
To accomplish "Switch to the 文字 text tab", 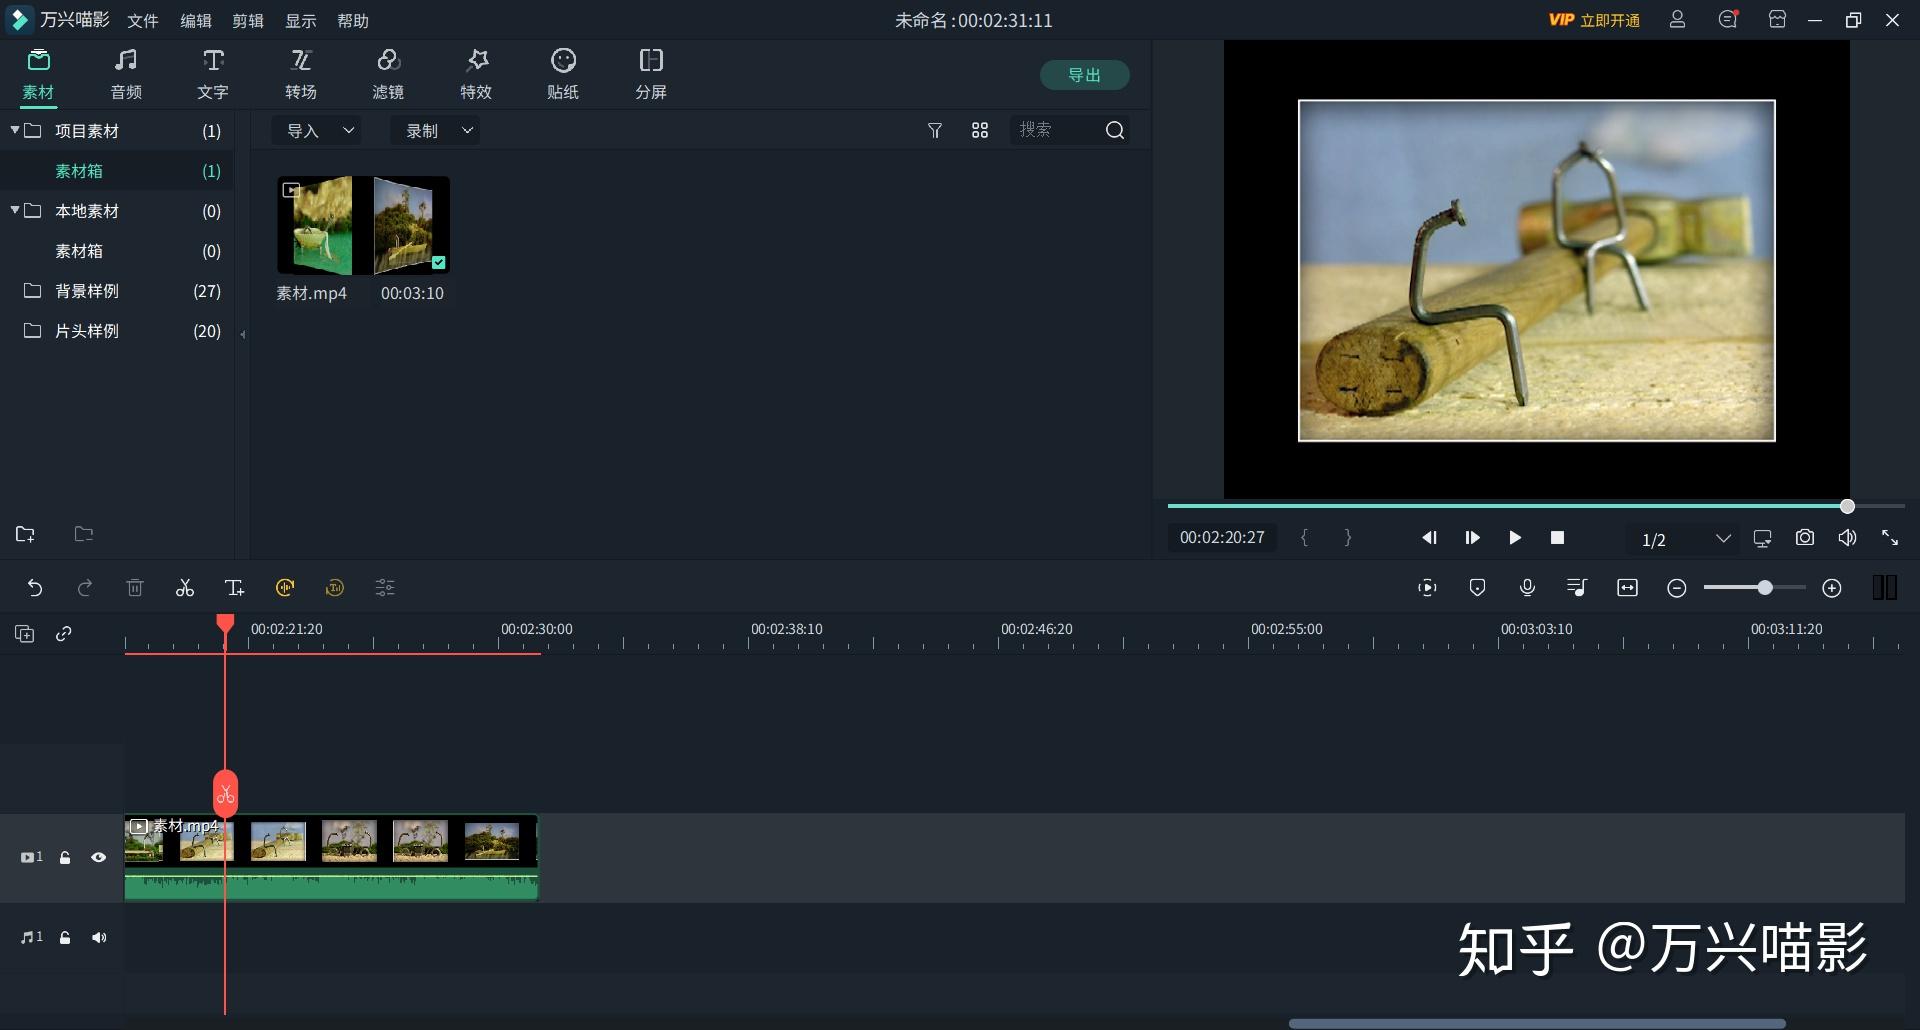I will click(213, 74).
